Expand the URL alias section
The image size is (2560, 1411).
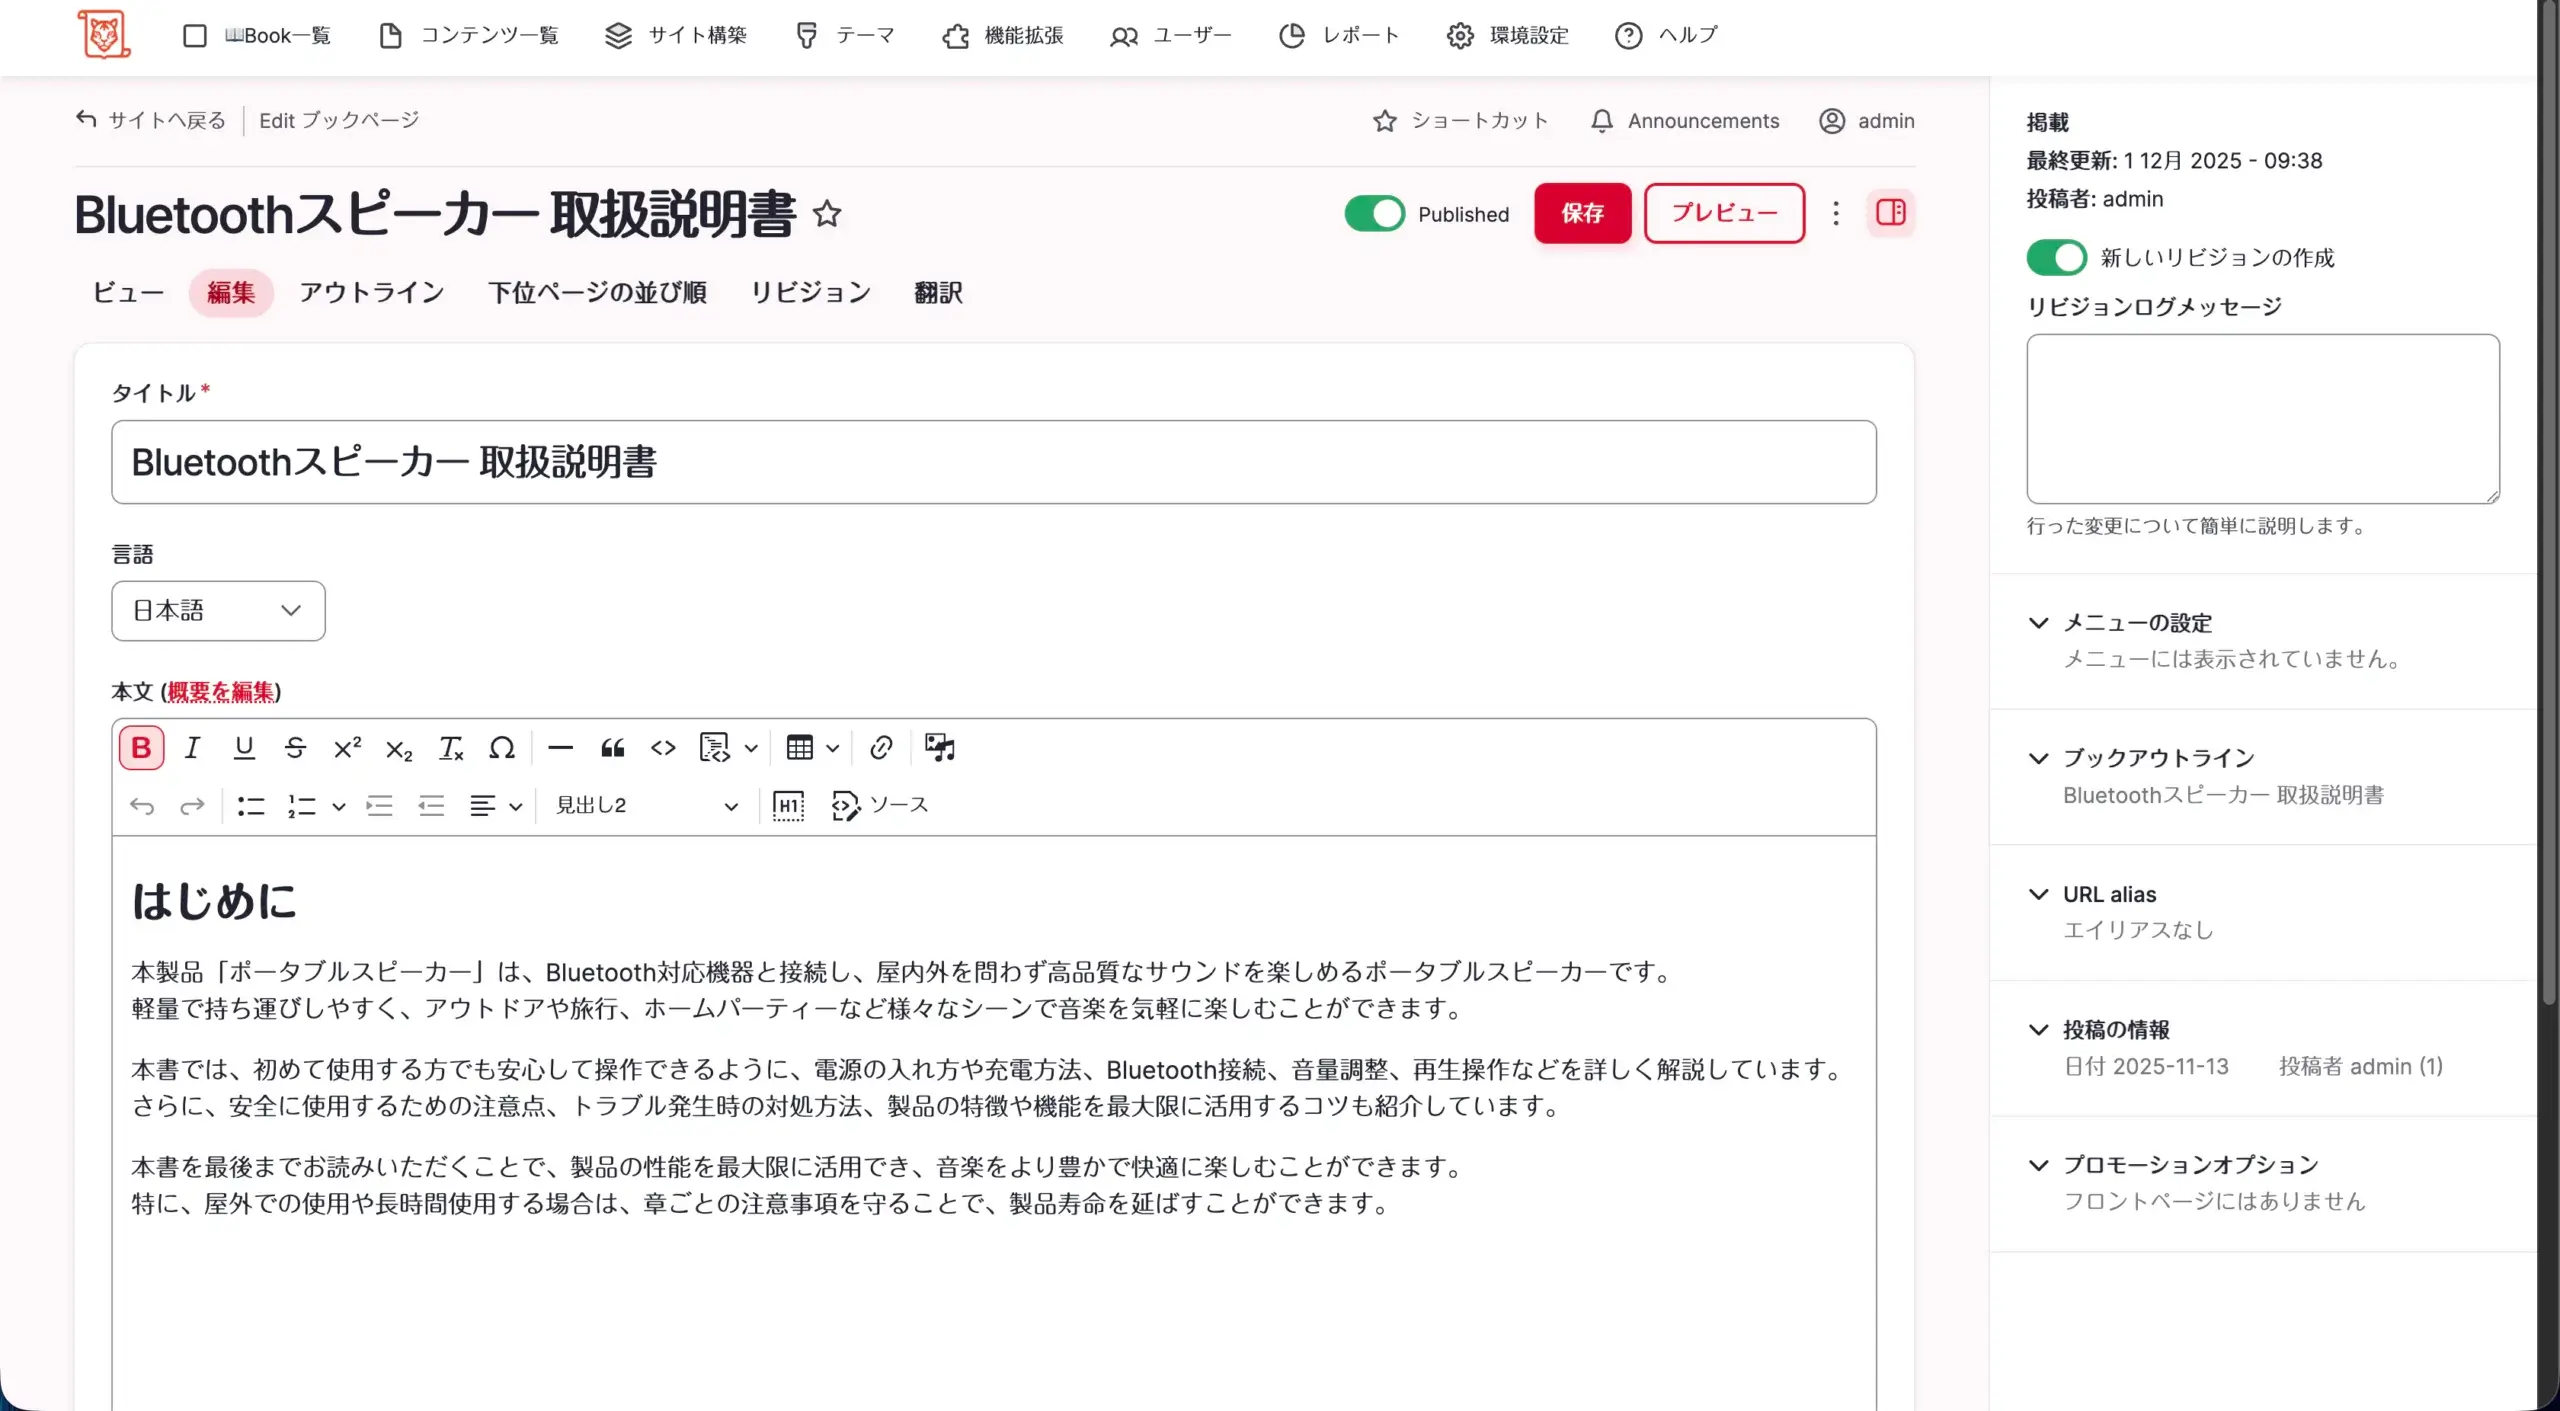[2110, 894]
